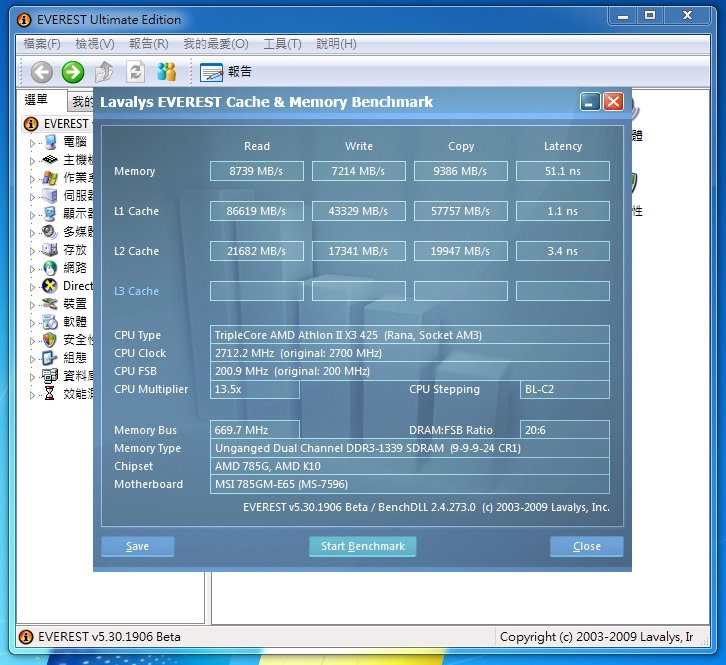This screenshot has width=726, height=665.
Task: Select the 顯示器 display tree icon
Action: point(50,213)
